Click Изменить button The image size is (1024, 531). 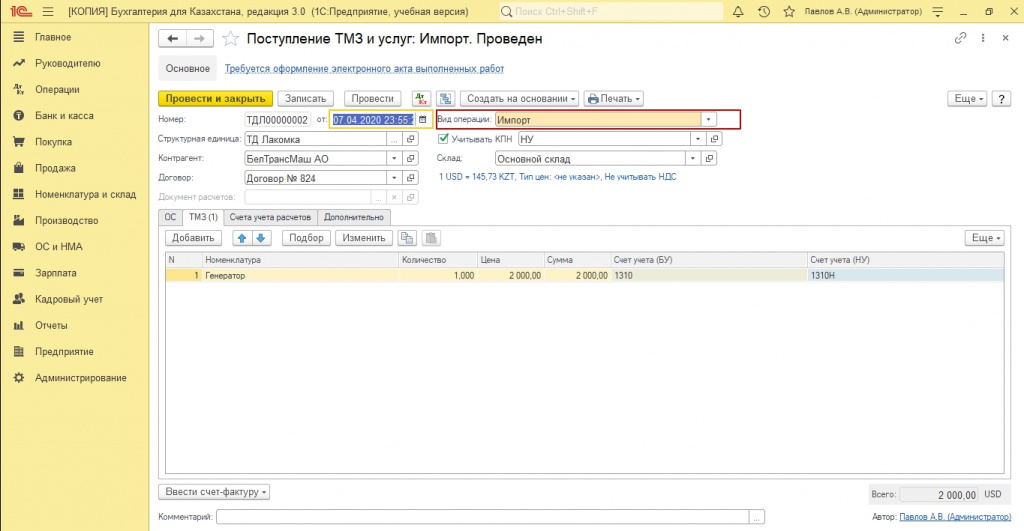[x=364, y=238]
